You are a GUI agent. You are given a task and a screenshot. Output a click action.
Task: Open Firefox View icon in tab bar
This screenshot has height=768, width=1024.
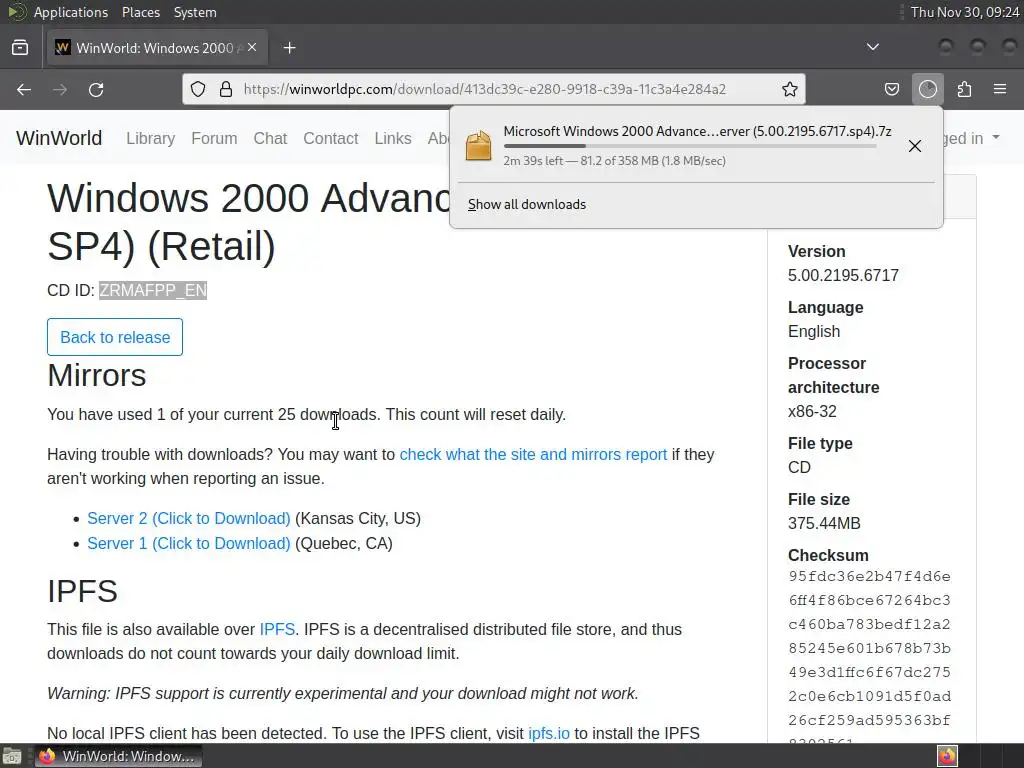point(20,48)
